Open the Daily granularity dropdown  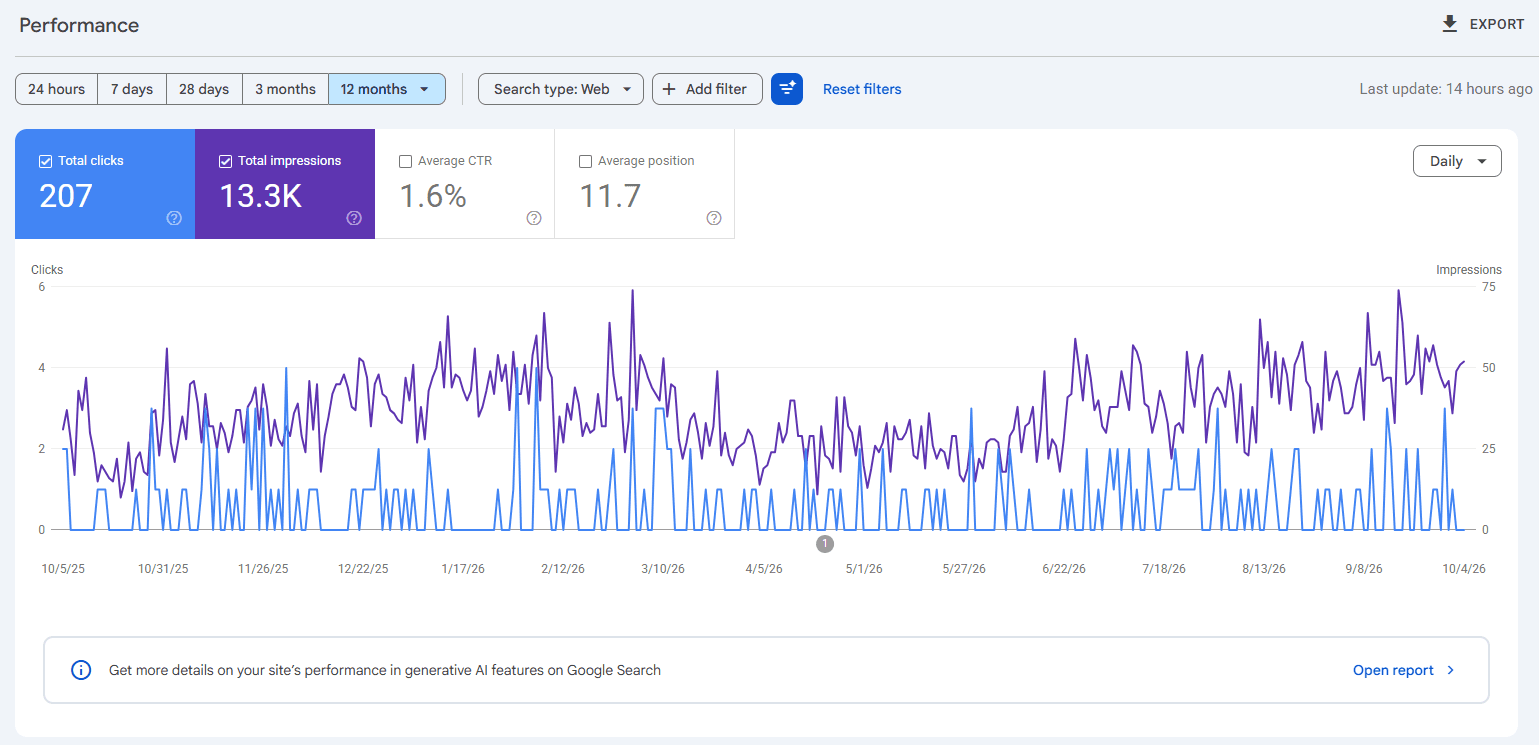click(x=1457, y=161)
